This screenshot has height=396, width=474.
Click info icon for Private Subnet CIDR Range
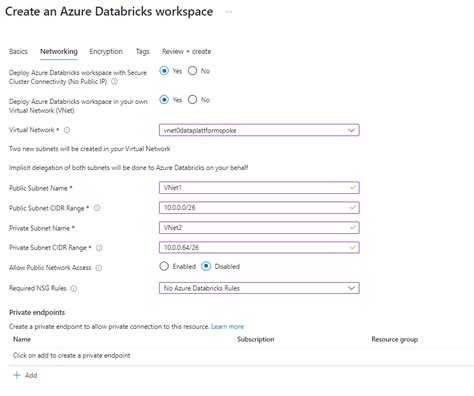coord(99,248)
